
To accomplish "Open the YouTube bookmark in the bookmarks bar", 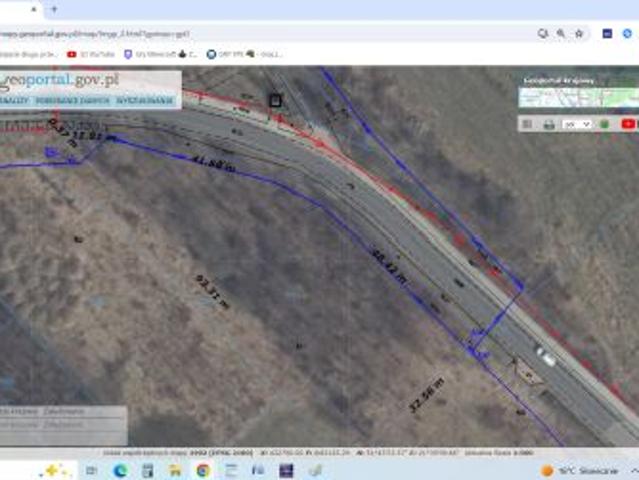I will tap(92, 54).
